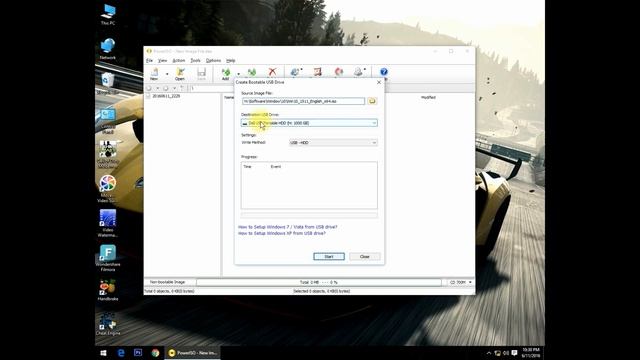Click the Total 0 MB progress bar
The width and height of the screenshot is (640, 360).
tap(319, 282)
